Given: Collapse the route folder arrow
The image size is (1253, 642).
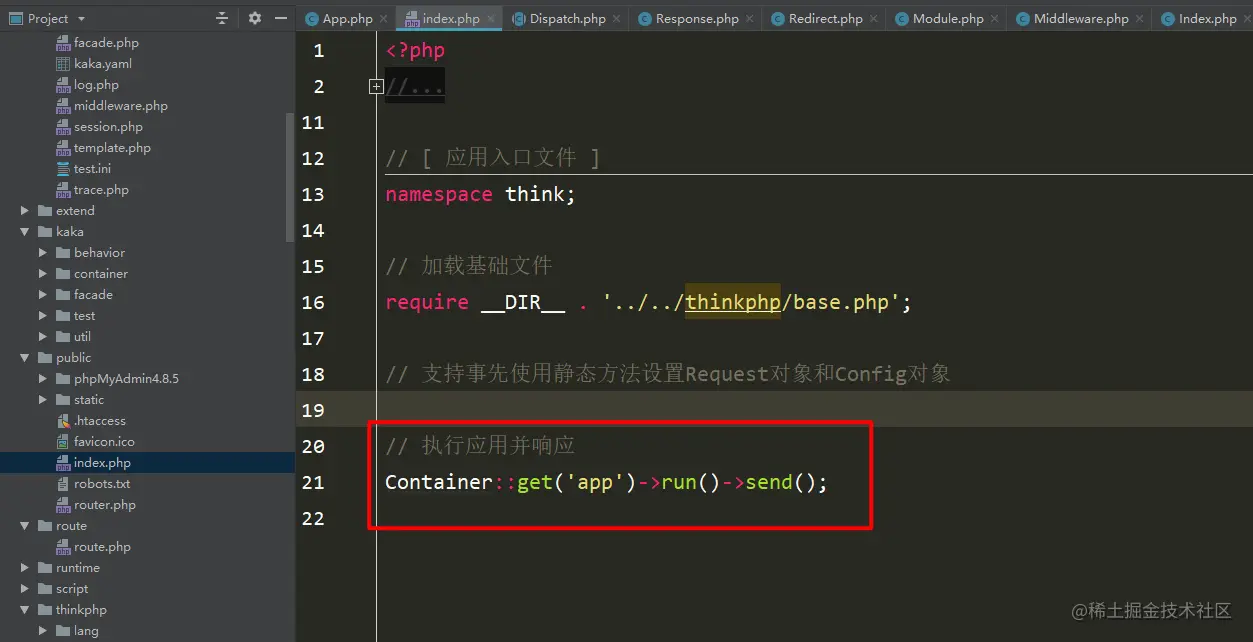Looking at the screenshot, I should pyautogui.click(x=25, y=526).
